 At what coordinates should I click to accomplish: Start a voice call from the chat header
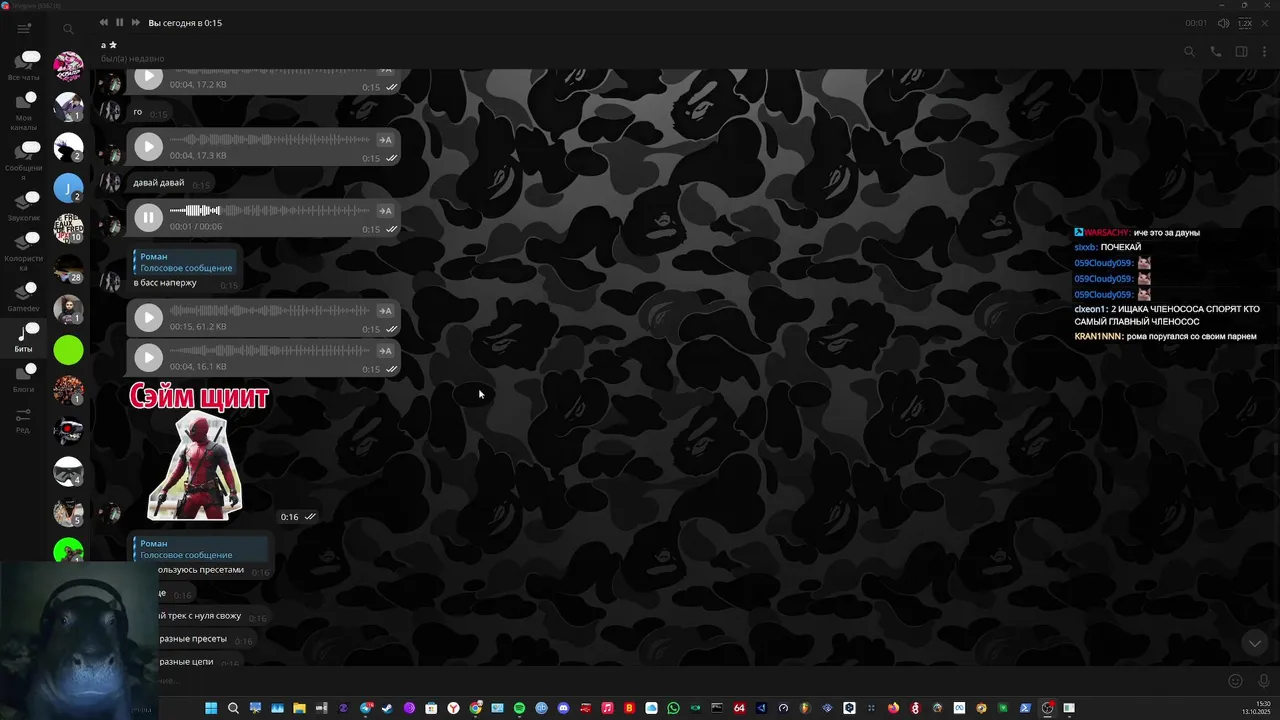coord(1215,52)
